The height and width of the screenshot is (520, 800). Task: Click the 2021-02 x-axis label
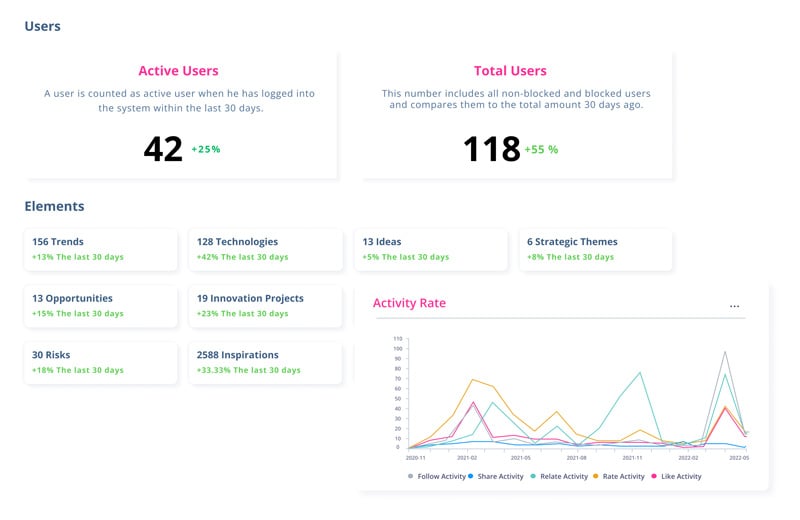coord(467,458)
